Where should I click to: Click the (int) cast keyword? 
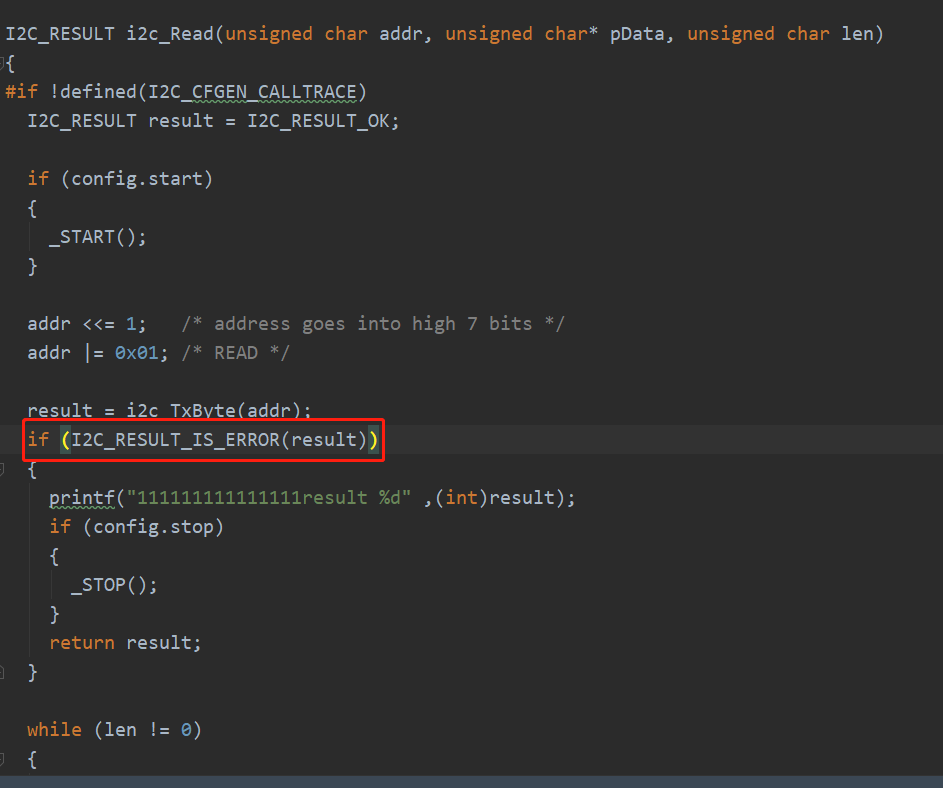coord(461,497)
